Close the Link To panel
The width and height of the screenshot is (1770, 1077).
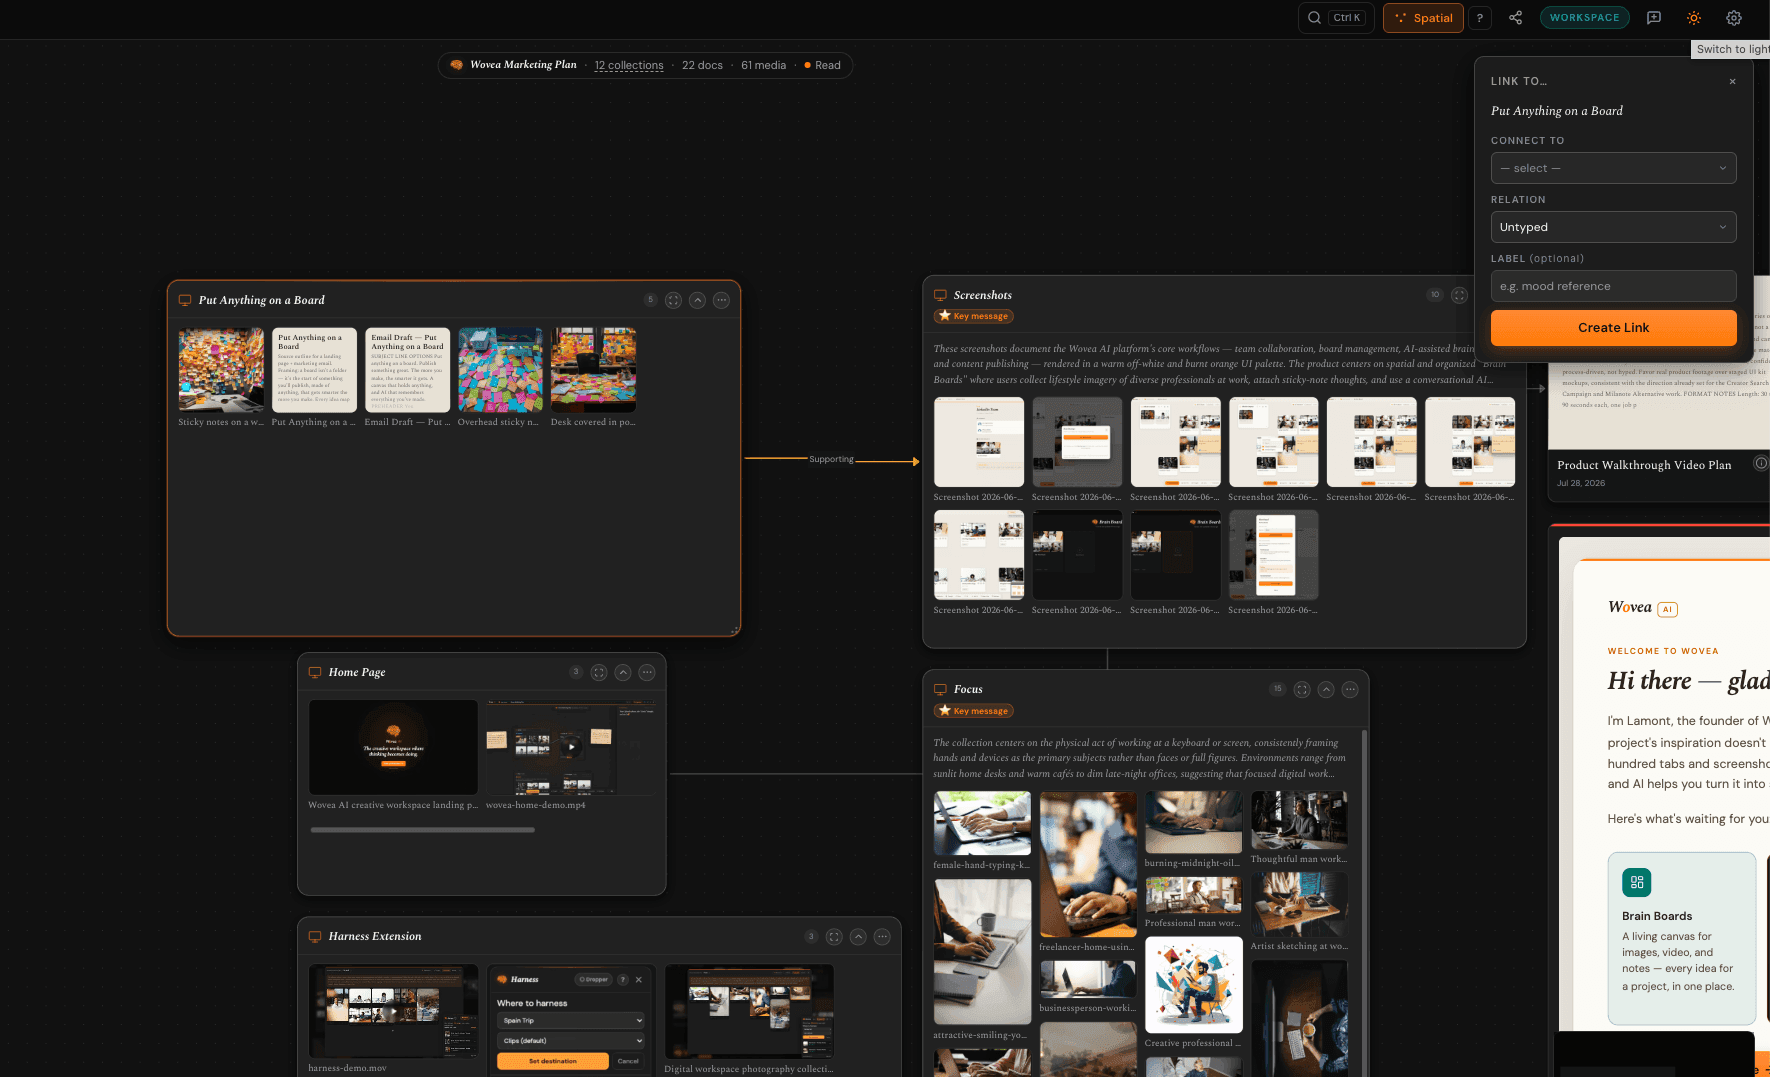tap(1733, 81)
